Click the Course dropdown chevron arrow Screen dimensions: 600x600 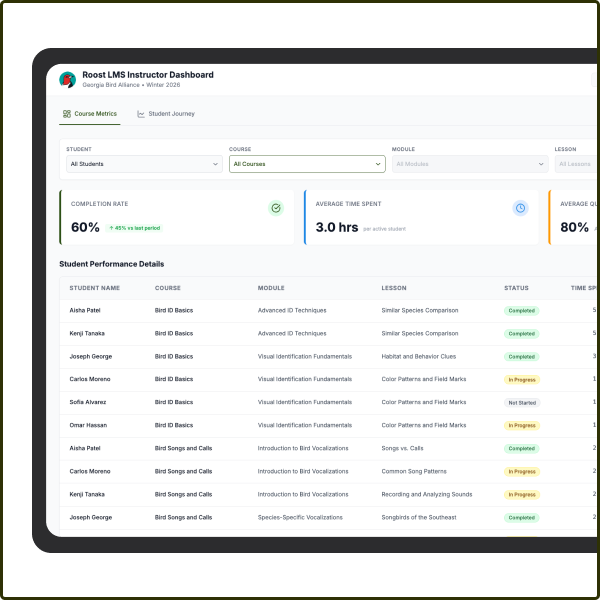click(378, 164)
